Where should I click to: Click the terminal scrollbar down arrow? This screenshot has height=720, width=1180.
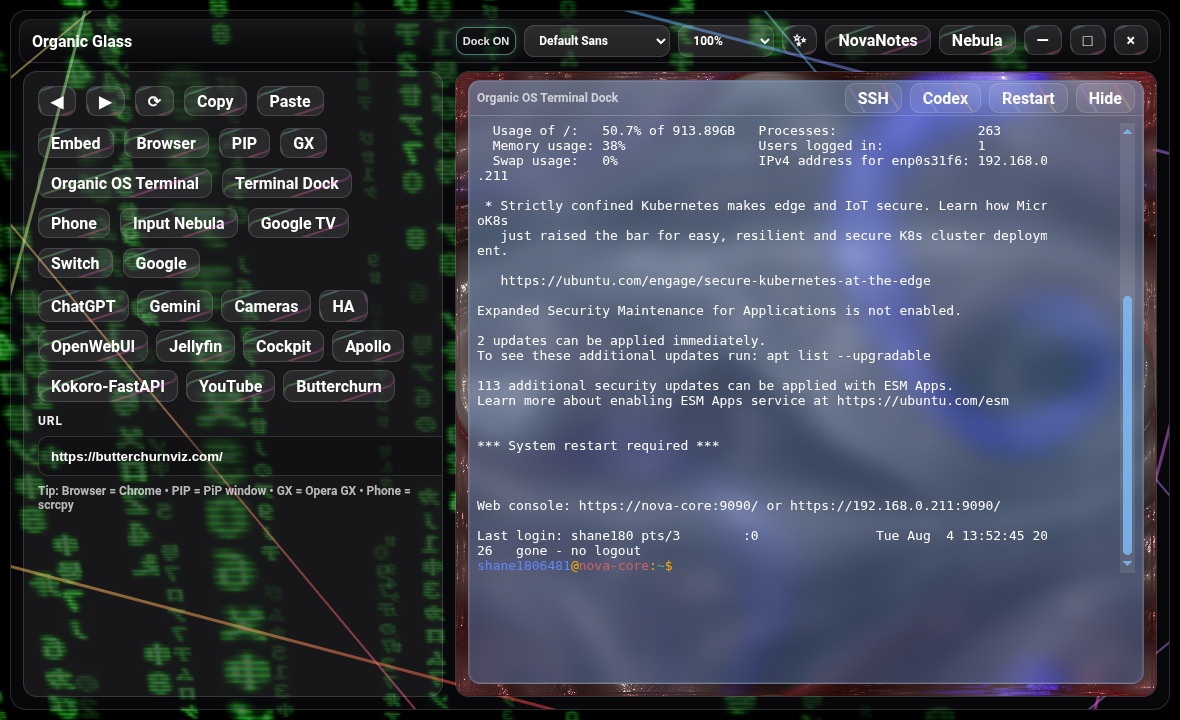tap(1127, 563)
